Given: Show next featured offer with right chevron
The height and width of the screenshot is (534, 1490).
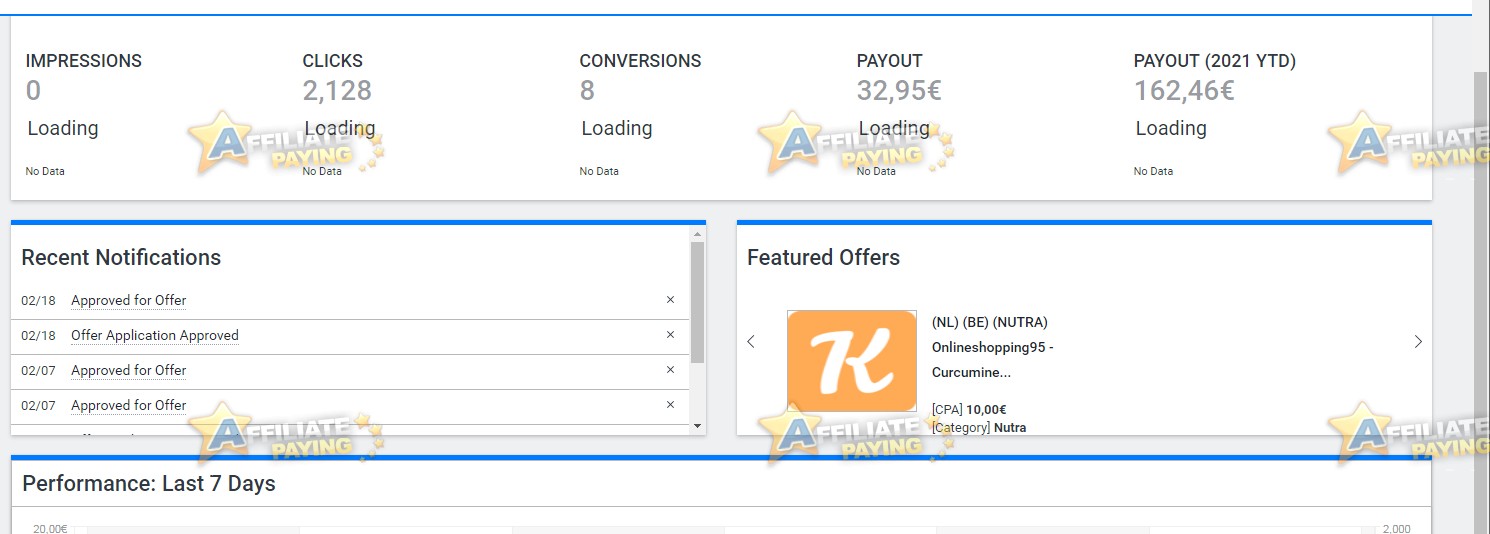Looking at the screenshot, I should pyautogui.click(x=1417, y=342).
